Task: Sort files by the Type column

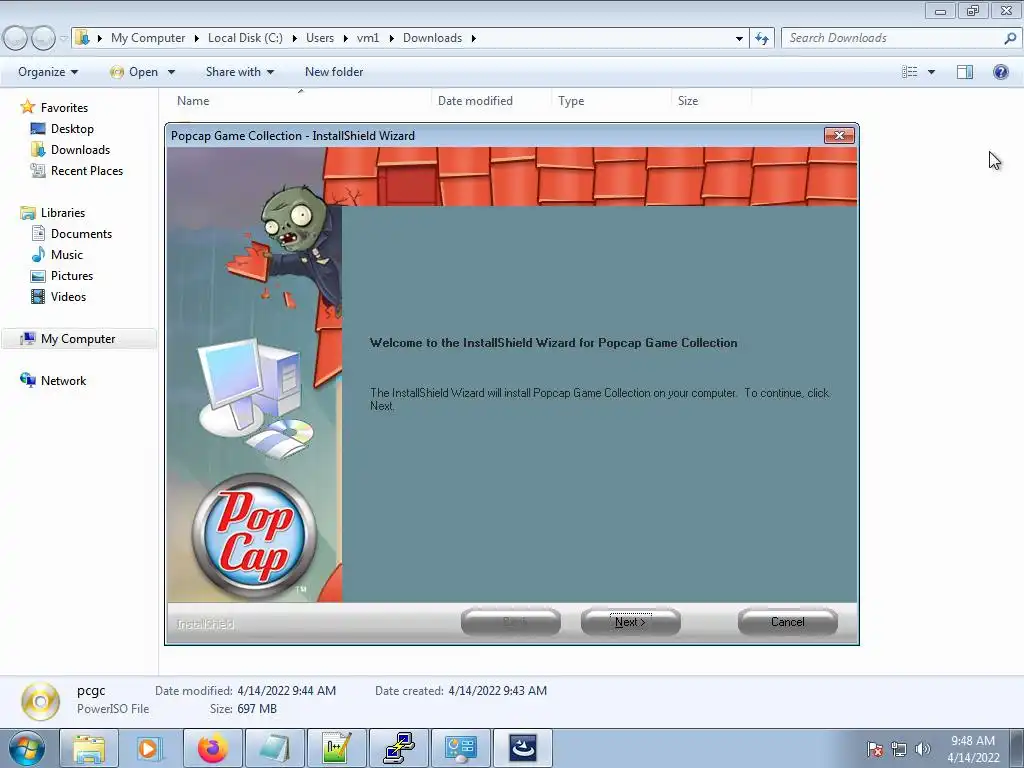Action: [x=611, y=101]
